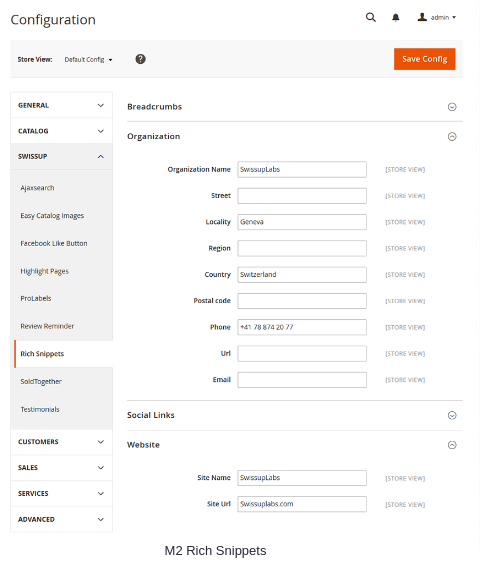Click the Save Config button
The image size is (480, 563).
(x=424, y=59)
